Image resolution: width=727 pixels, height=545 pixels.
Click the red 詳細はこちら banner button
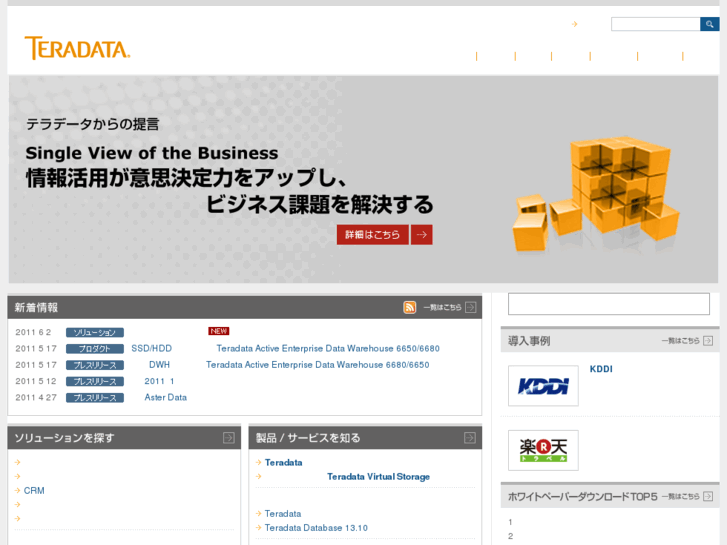373,235
